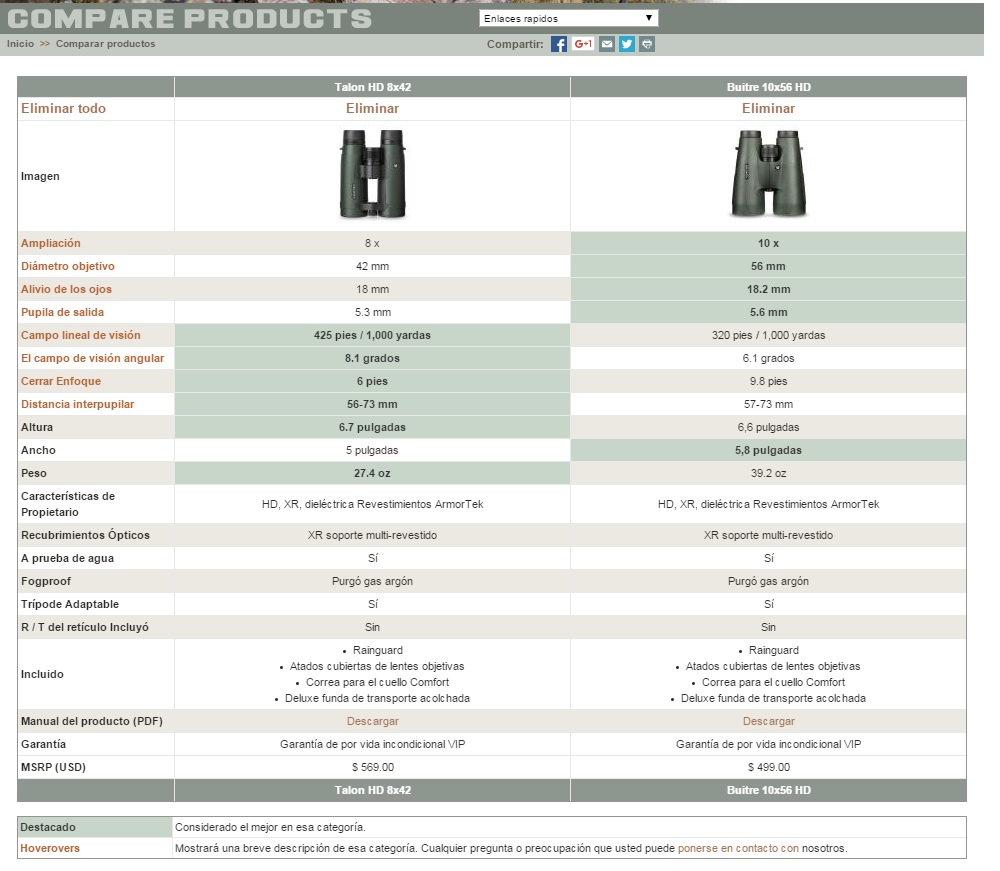Click the Distancia interpupilar row label
Viewport: 1000px width, 871px height.
coord(77,404)
